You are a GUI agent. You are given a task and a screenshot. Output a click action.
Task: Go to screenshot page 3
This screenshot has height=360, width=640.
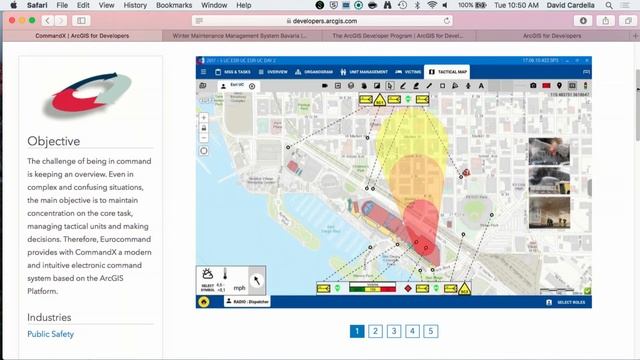click(x=394, y=331)
